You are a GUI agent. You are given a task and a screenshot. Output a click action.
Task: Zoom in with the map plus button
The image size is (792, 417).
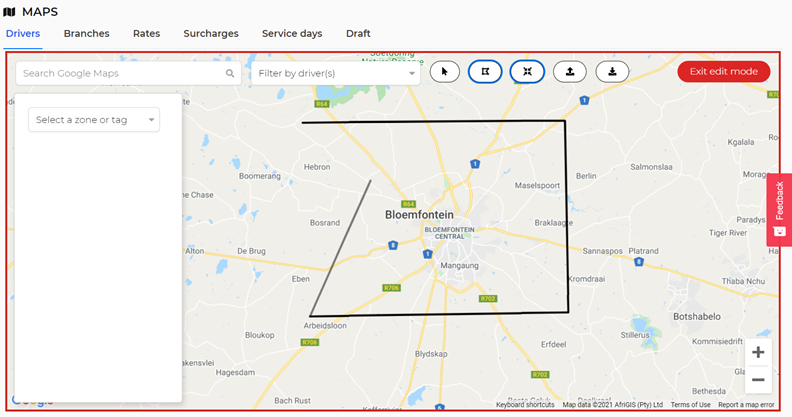click(x=758, y=352)
